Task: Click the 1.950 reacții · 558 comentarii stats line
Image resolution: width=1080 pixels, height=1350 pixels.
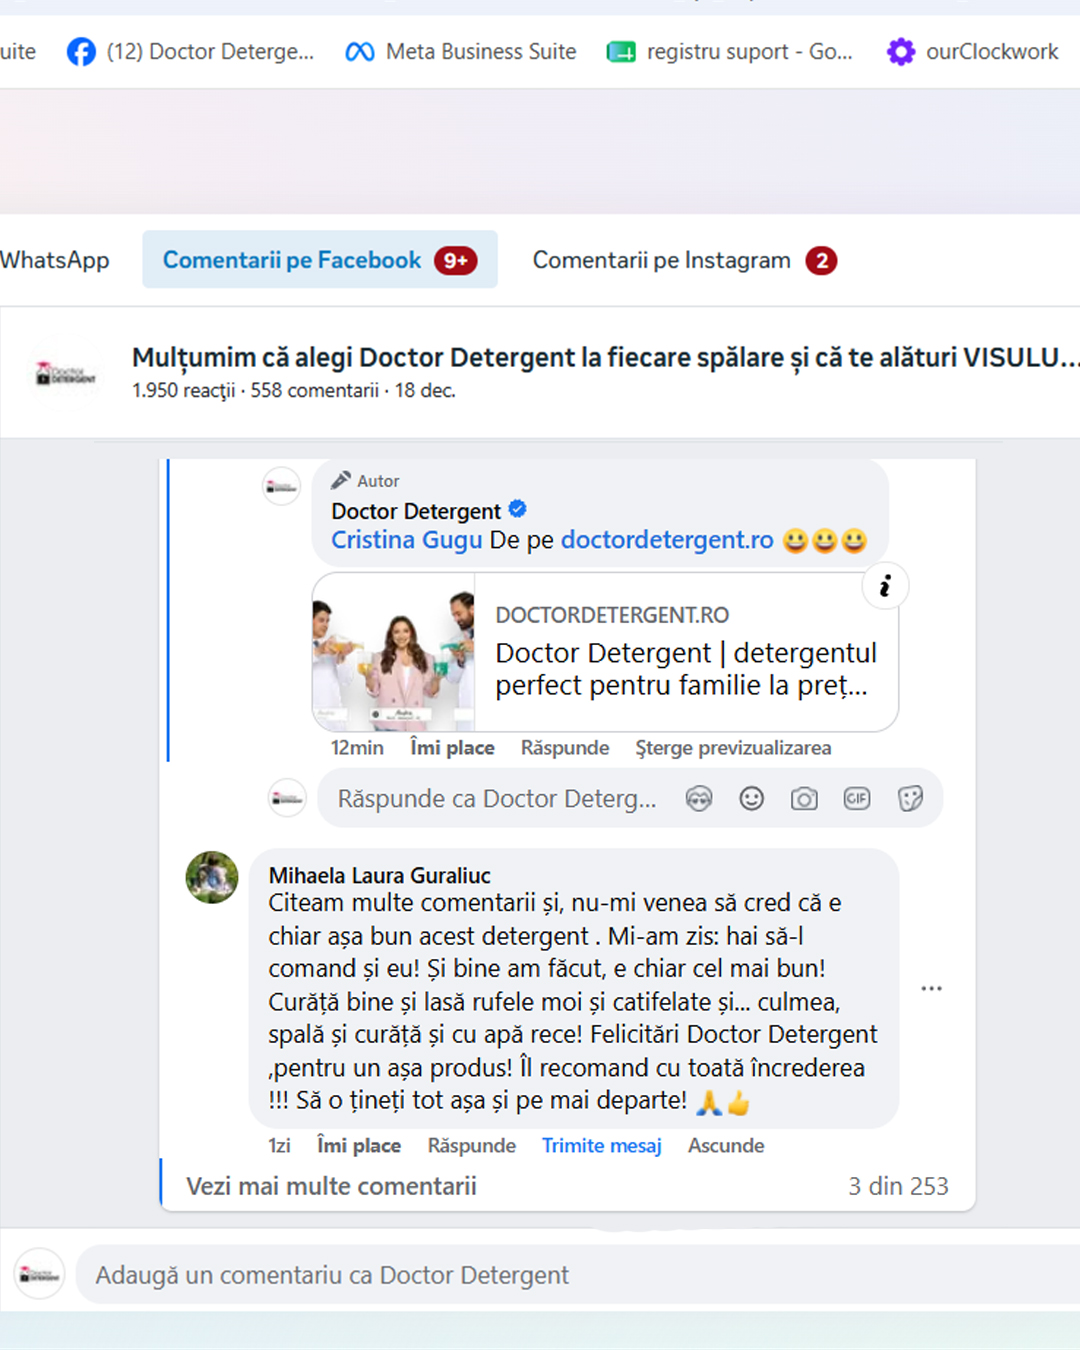Action: [x=294, y=391]
